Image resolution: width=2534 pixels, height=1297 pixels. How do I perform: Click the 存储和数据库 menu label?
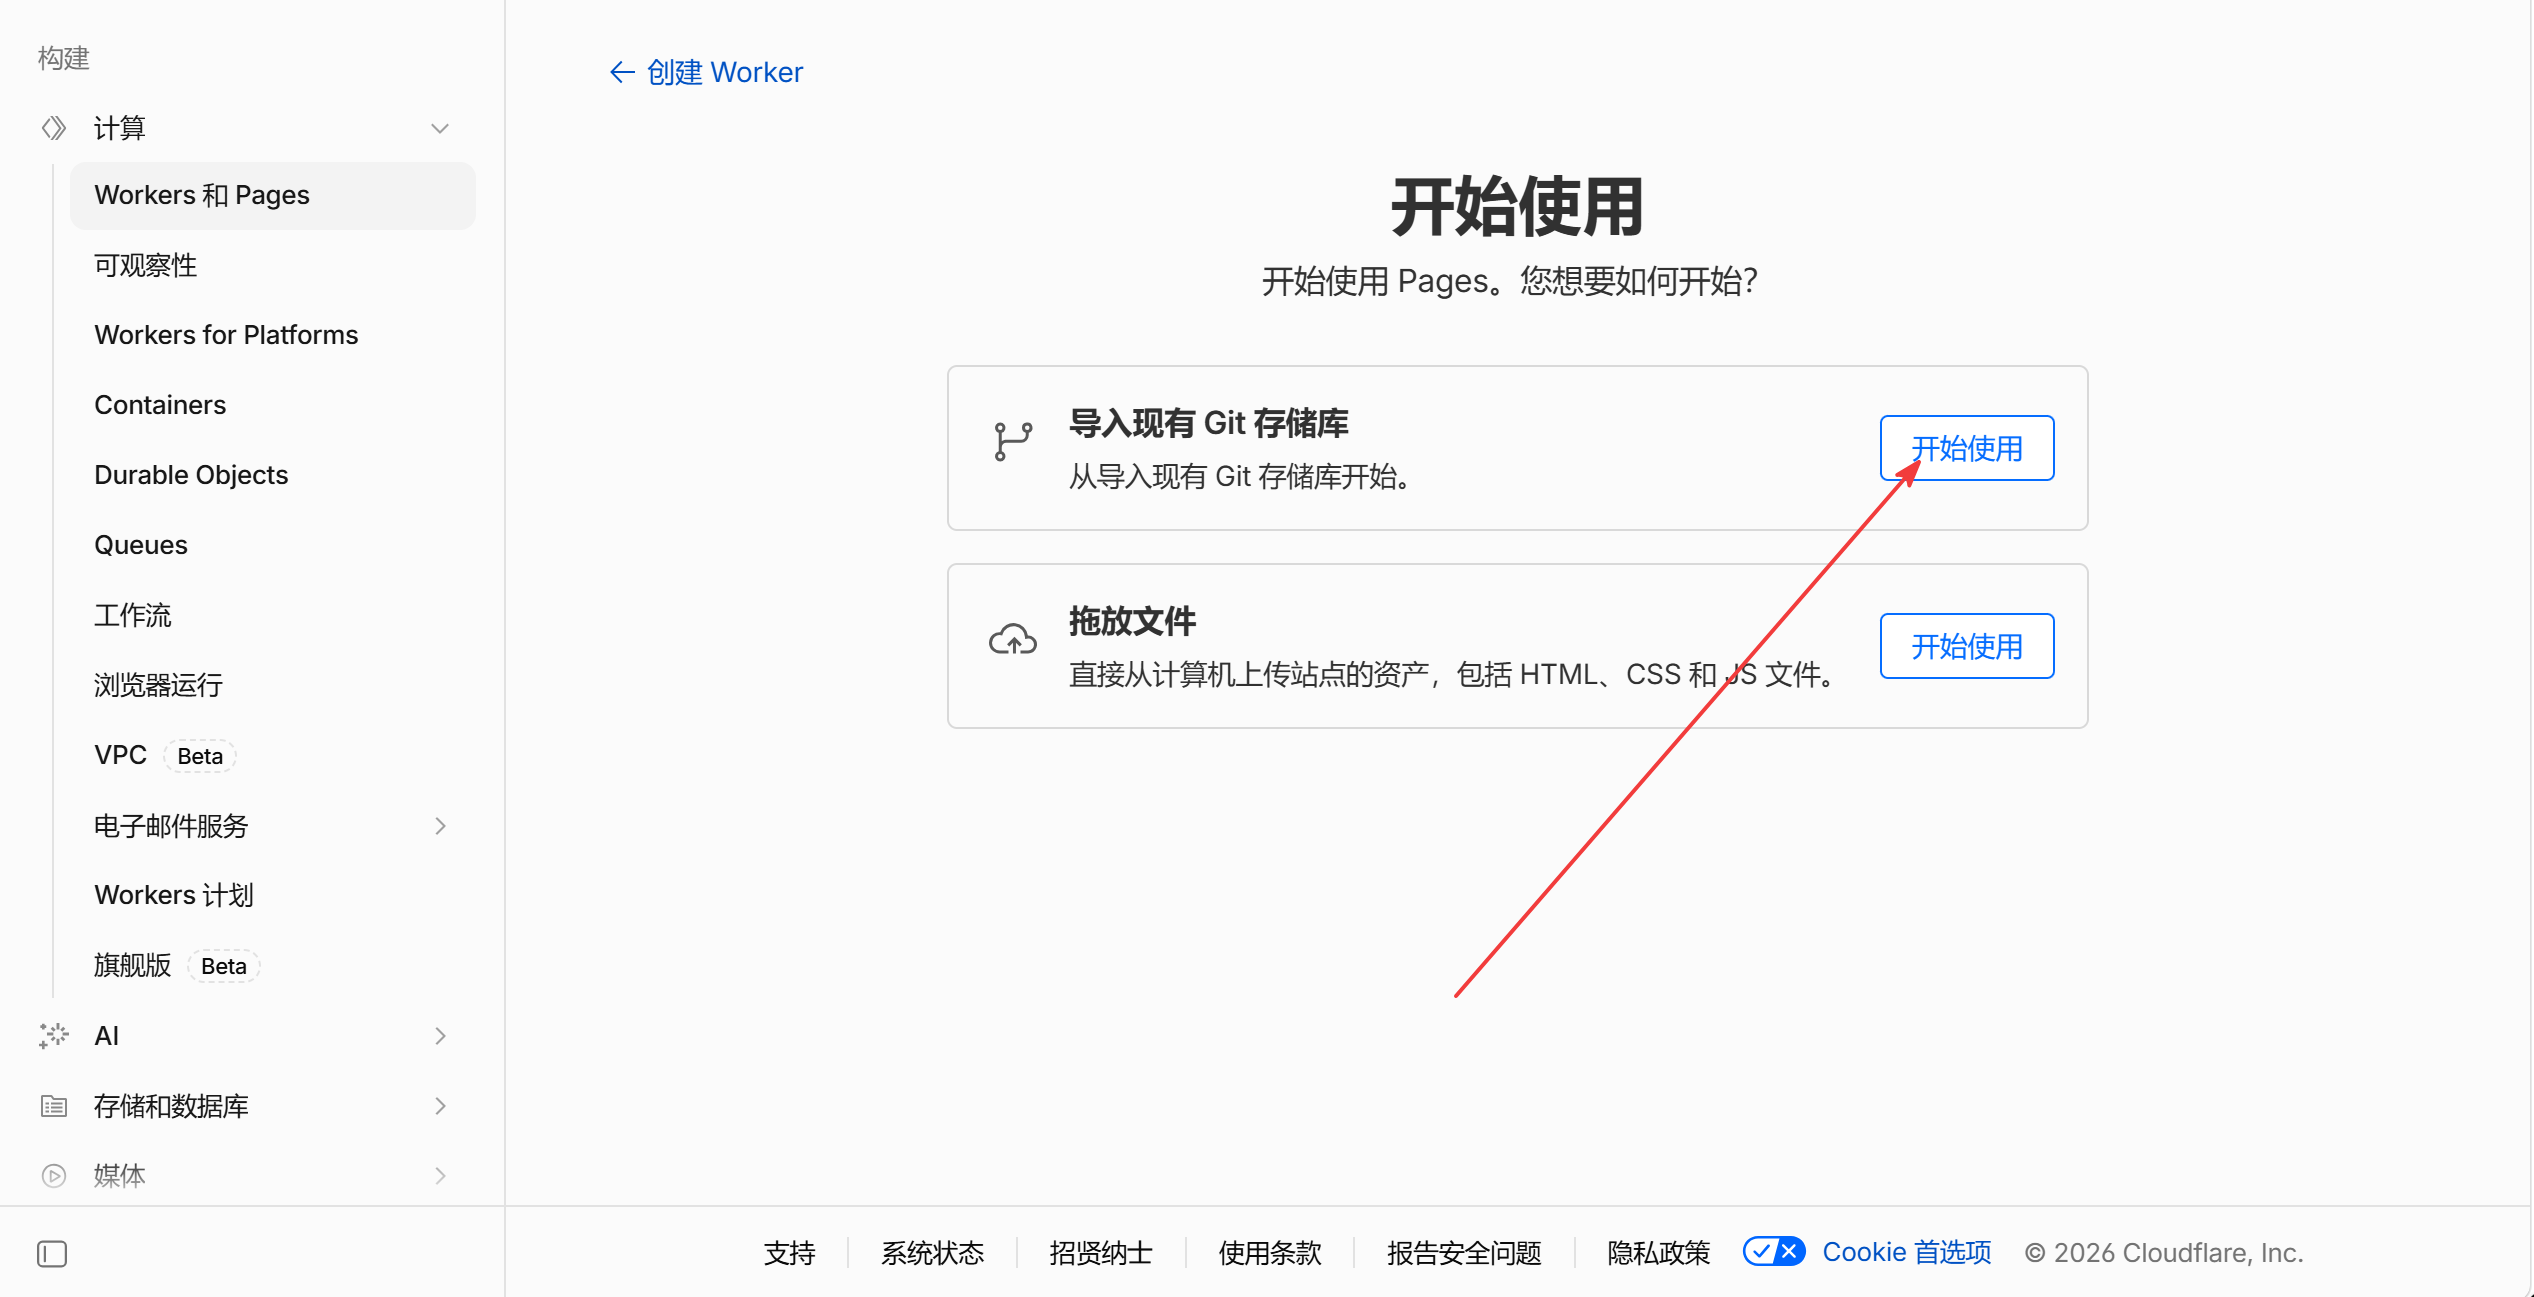171,1106
